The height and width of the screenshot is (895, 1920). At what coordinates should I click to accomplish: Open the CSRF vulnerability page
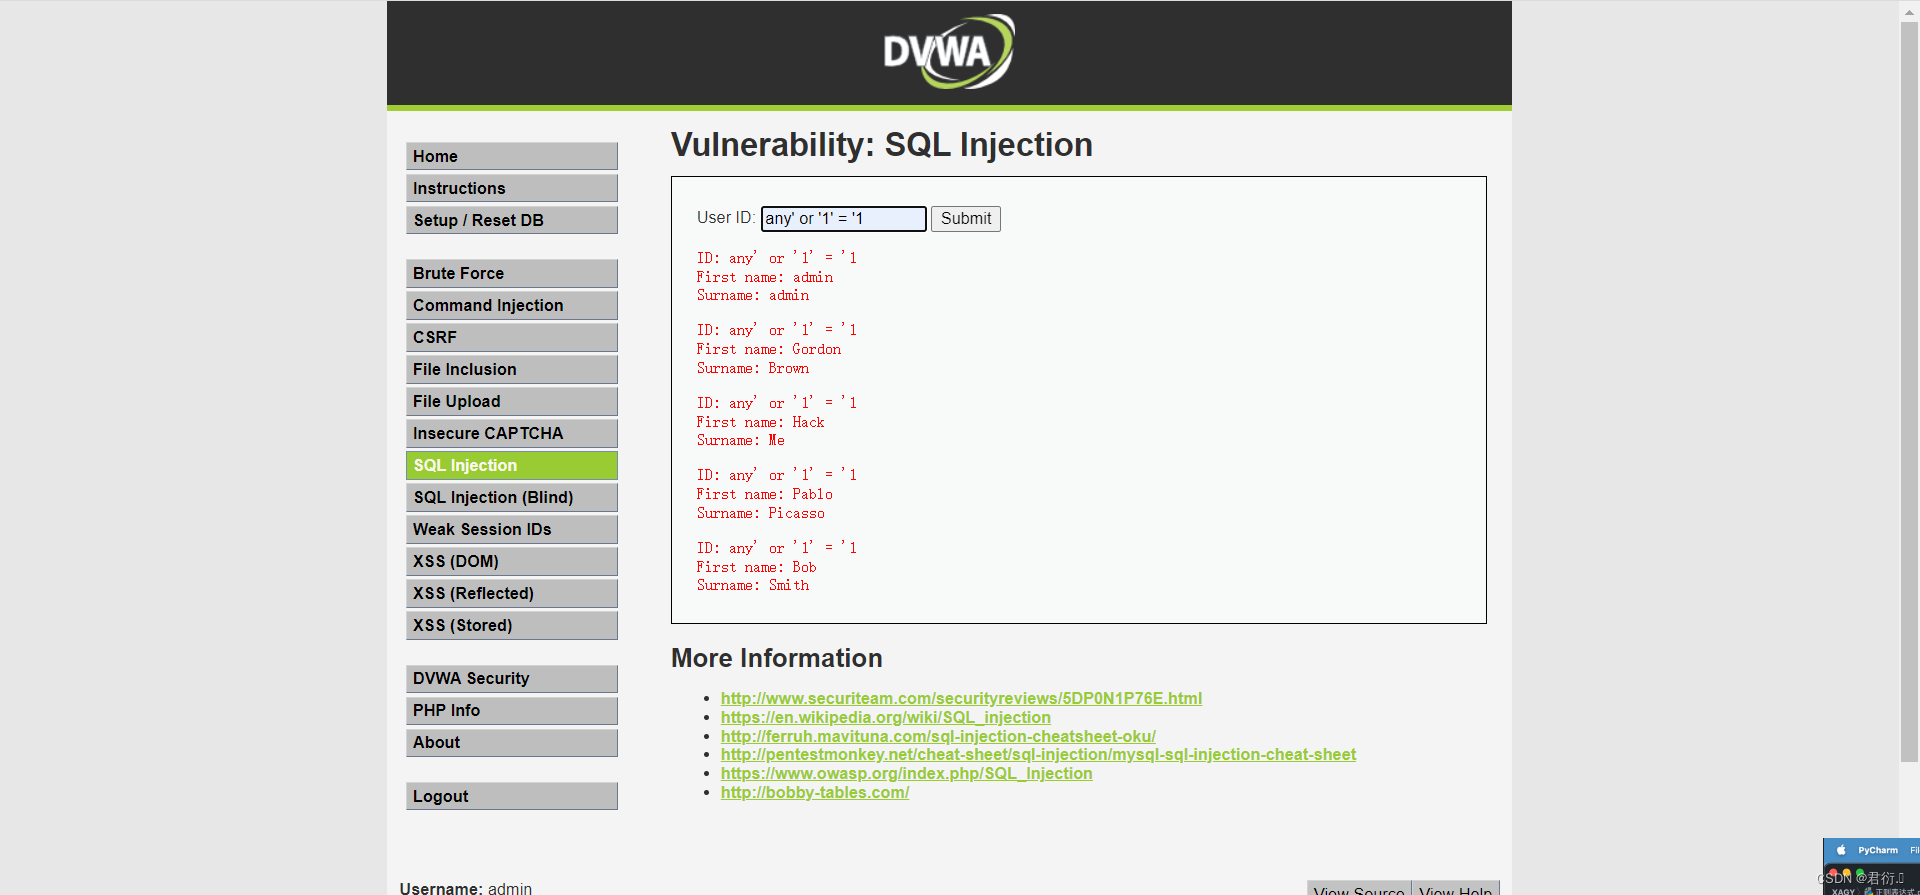click(511, 337)
